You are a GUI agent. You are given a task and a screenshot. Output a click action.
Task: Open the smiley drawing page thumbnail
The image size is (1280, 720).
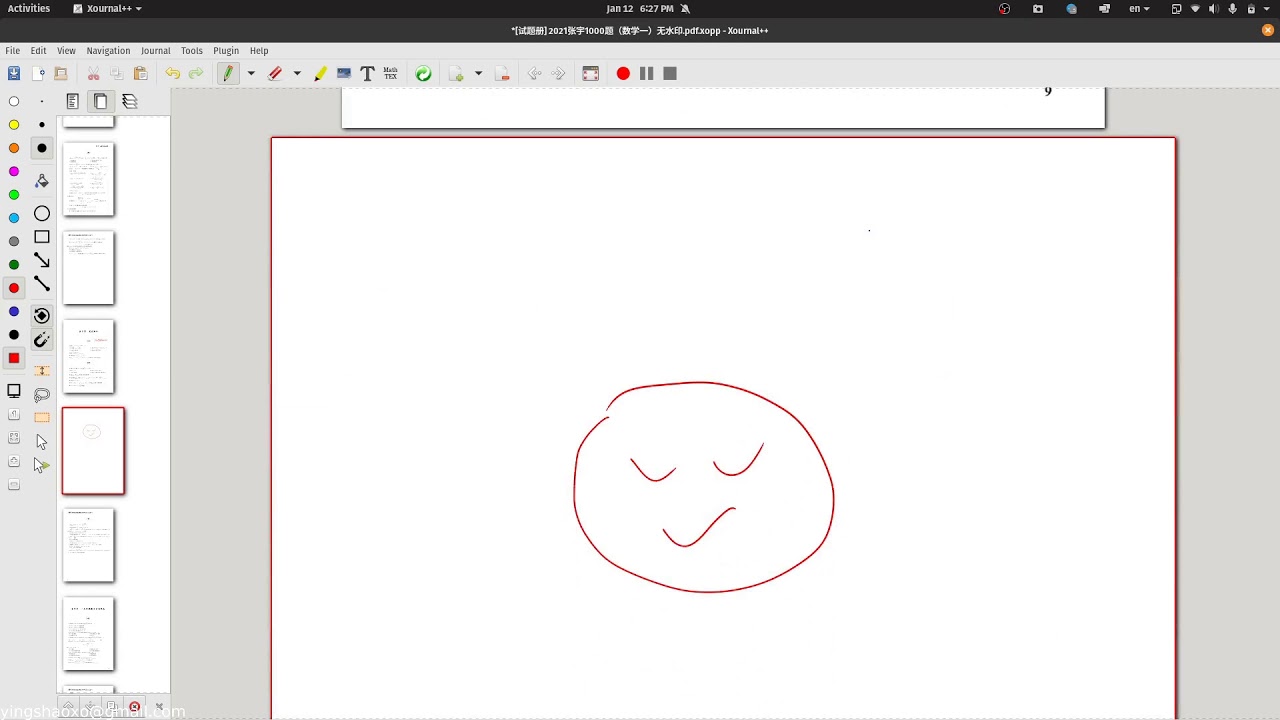(x=93, y=451)
